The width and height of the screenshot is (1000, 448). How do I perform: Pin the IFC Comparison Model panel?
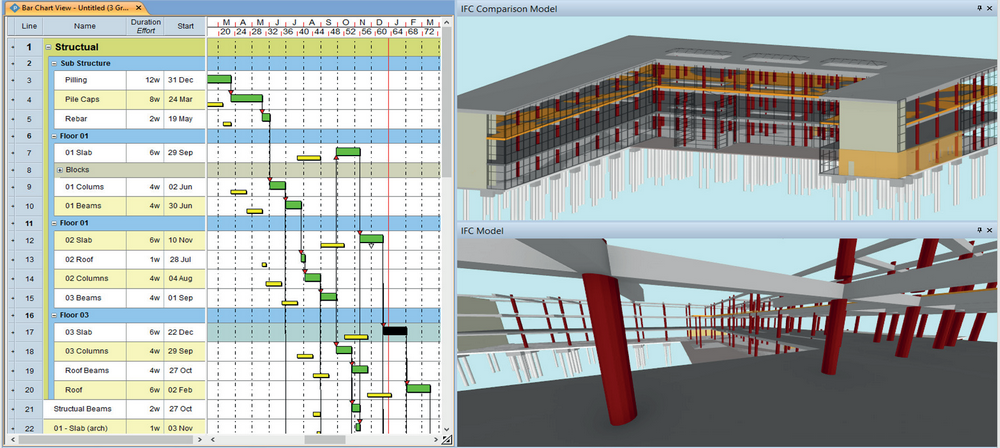(x=978, y=8)
